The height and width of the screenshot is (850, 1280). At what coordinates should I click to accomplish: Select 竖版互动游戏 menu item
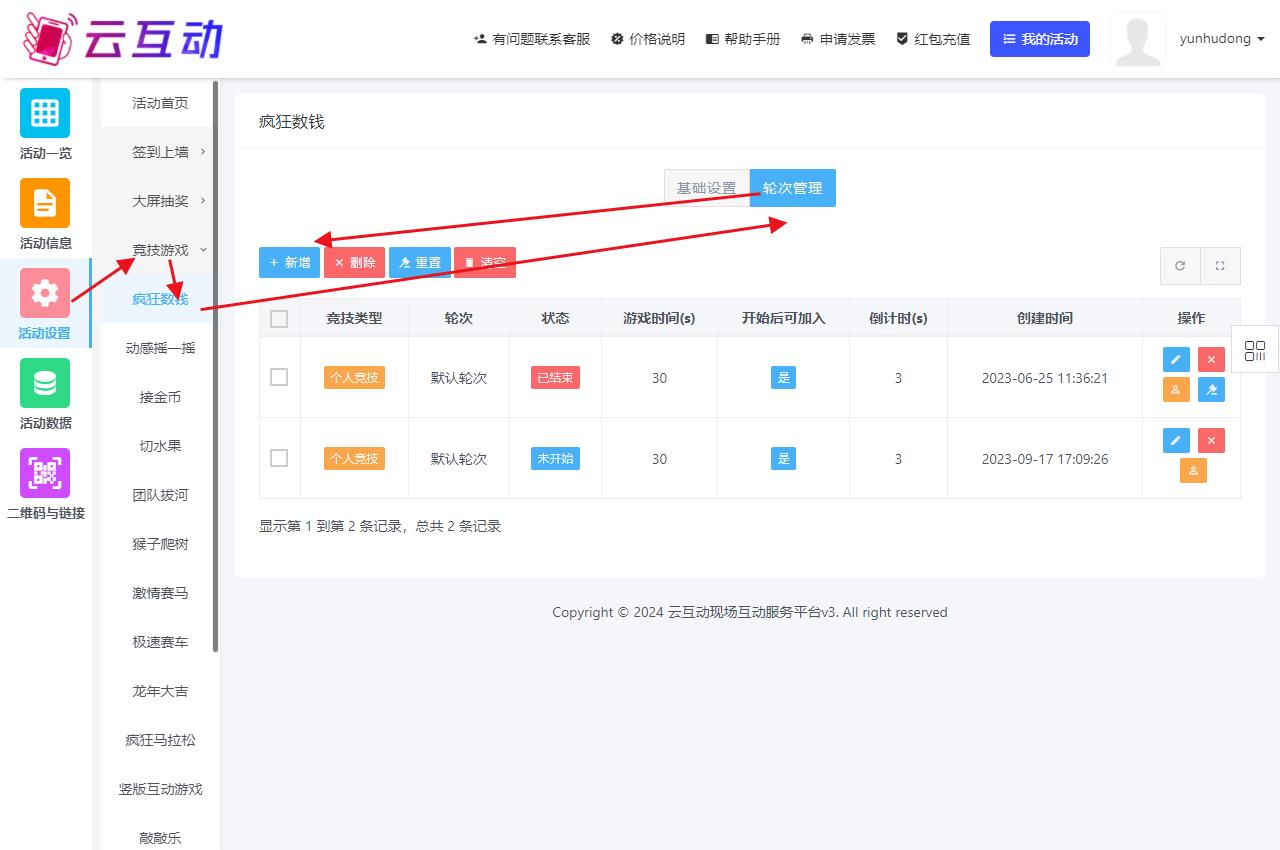click(x=160, y=789)
